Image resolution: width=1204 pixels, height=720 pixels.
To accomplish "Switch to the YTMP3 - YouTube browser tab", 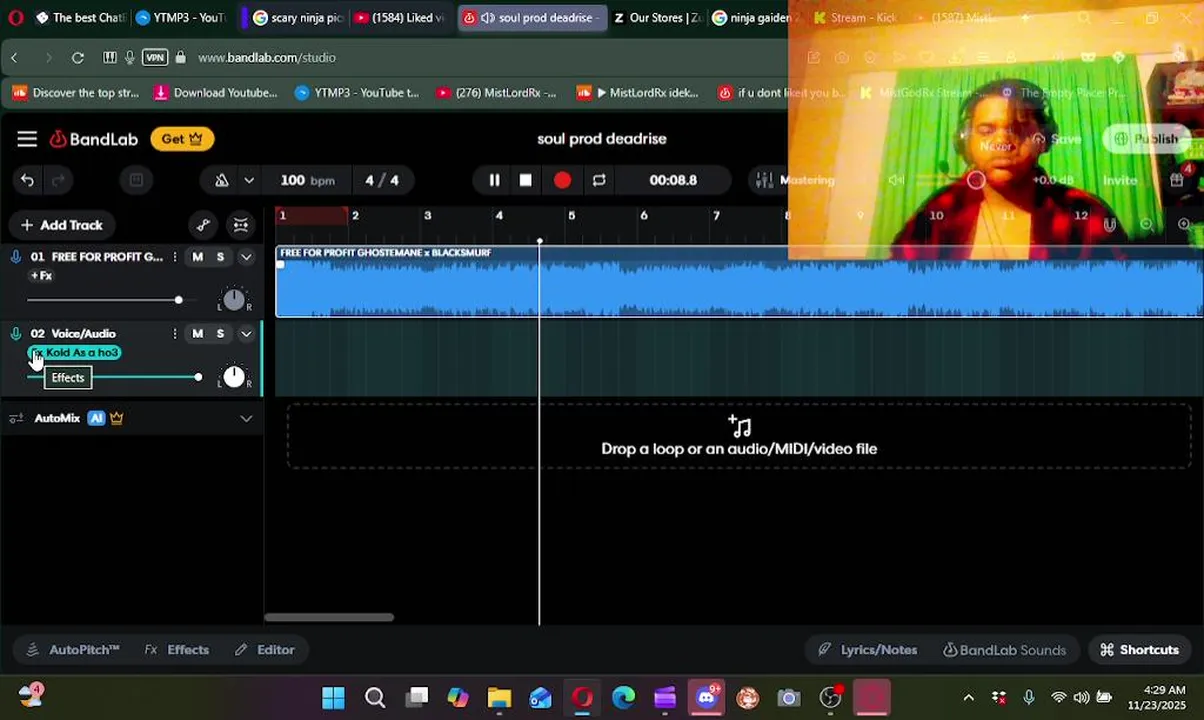I will (x=180, y=18).
